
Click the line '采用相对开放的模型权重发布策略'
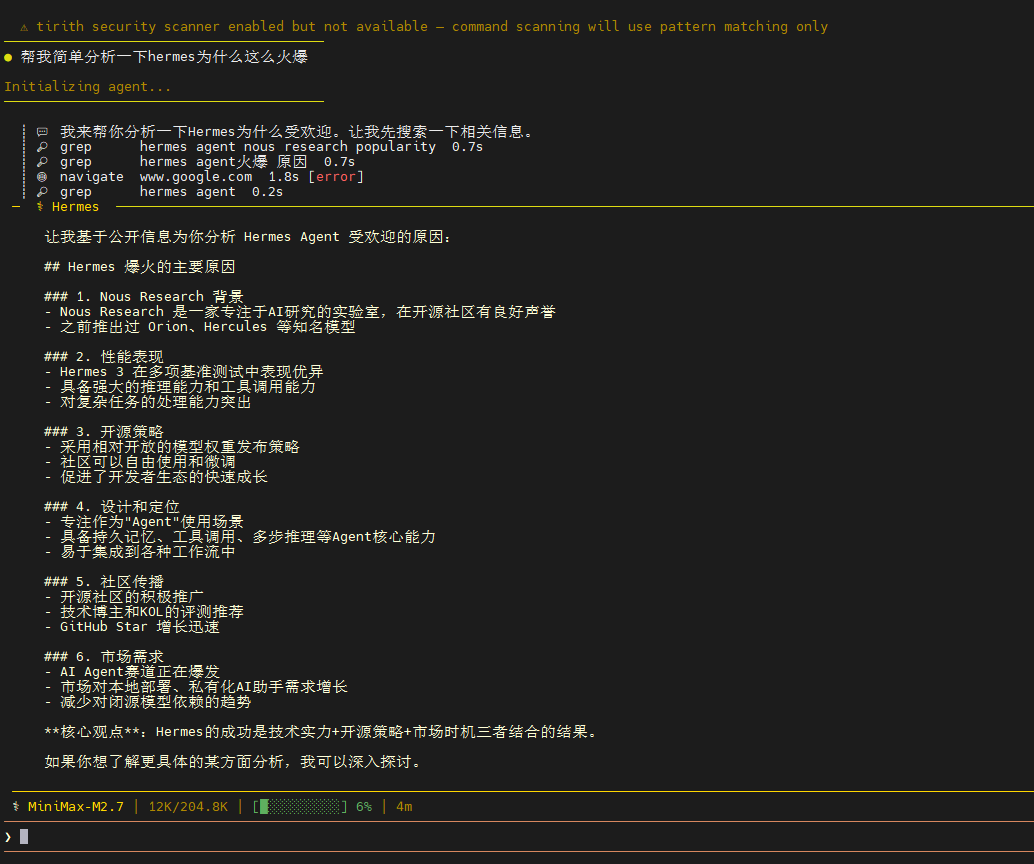click(180, 447)
